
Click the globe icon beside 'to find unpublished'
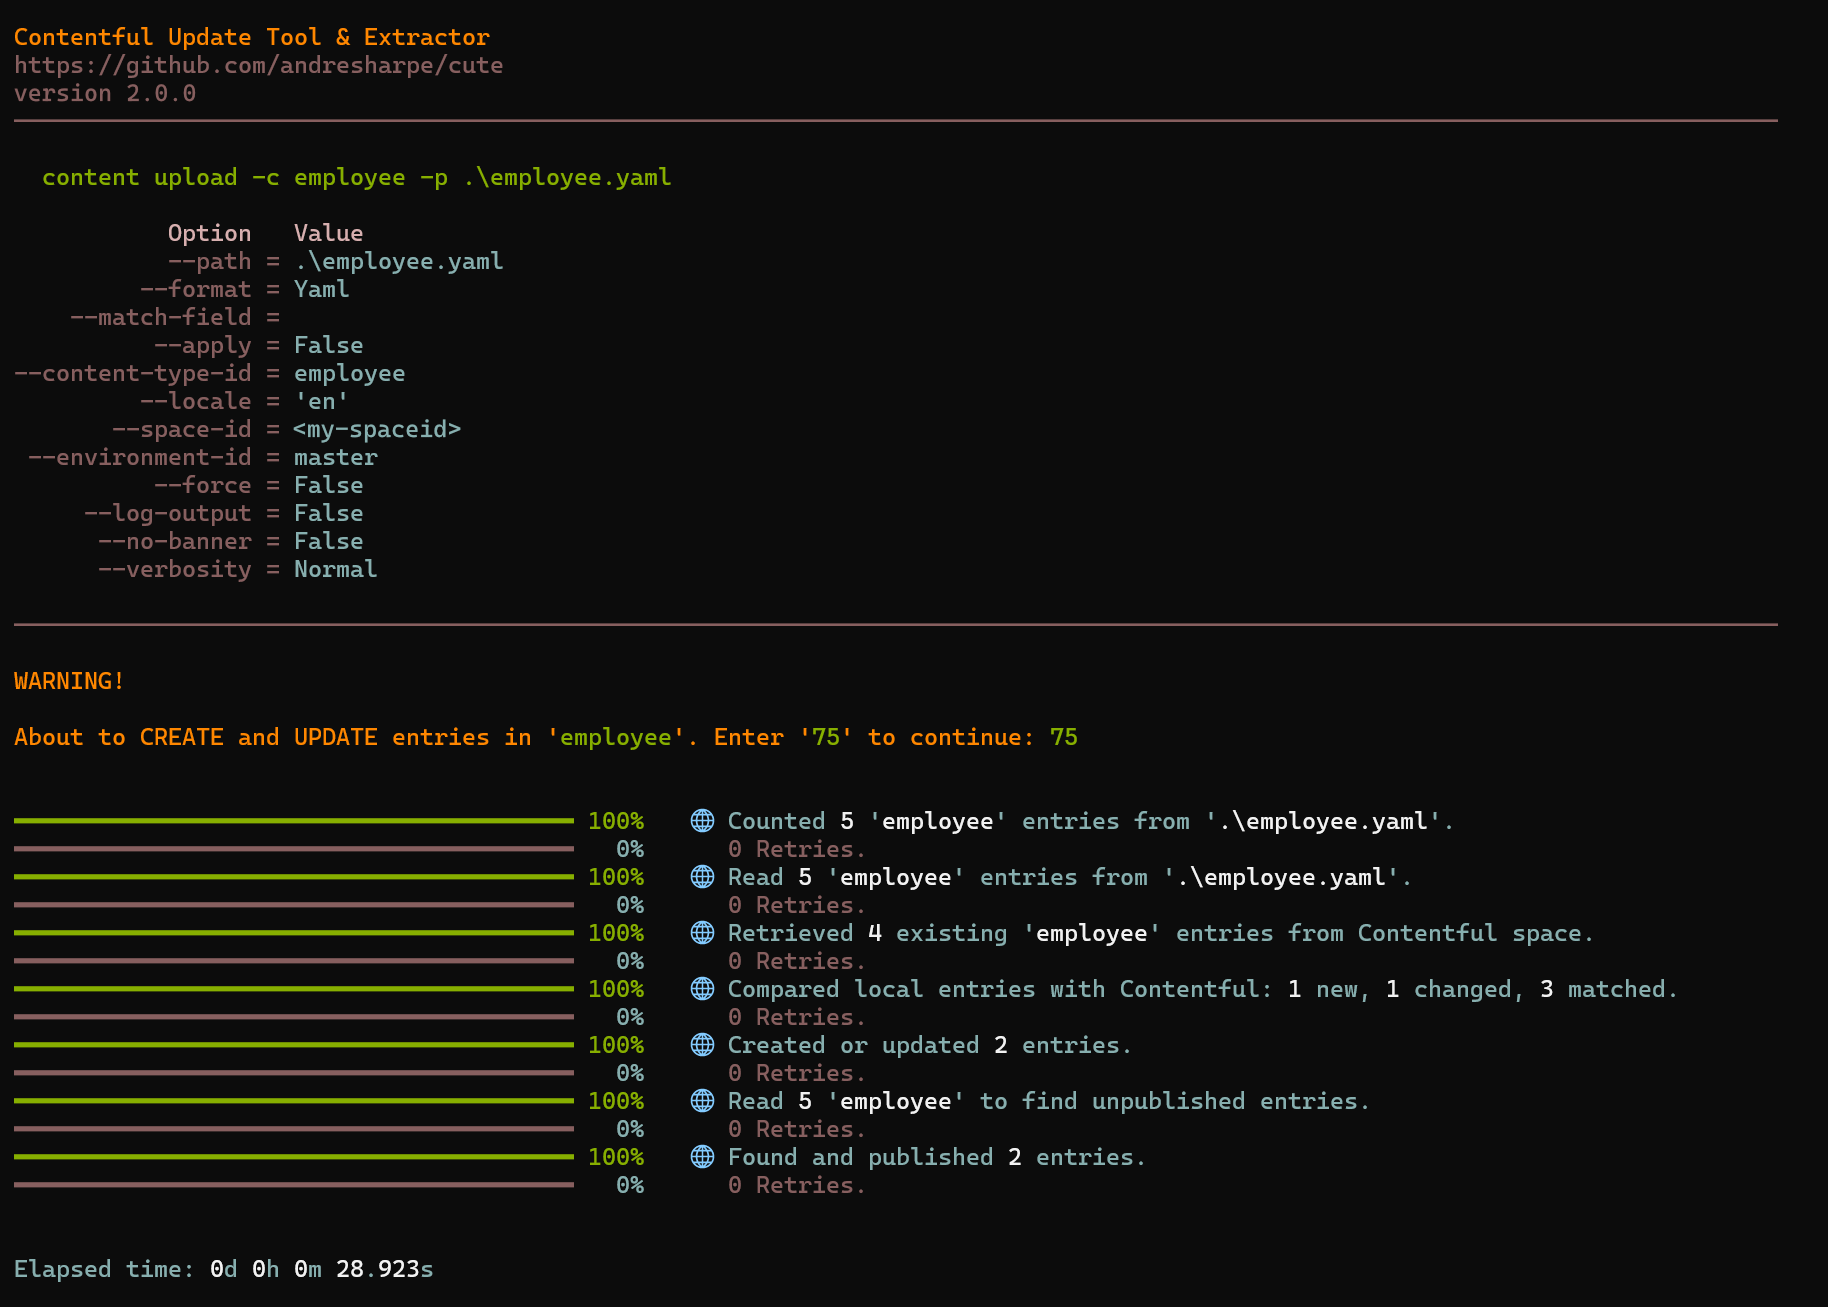(702, 1101)
